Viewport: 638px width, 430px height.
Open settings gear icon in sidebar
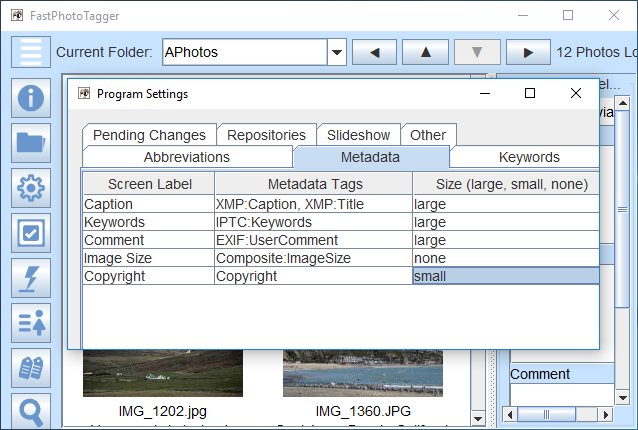pos(31,188)
